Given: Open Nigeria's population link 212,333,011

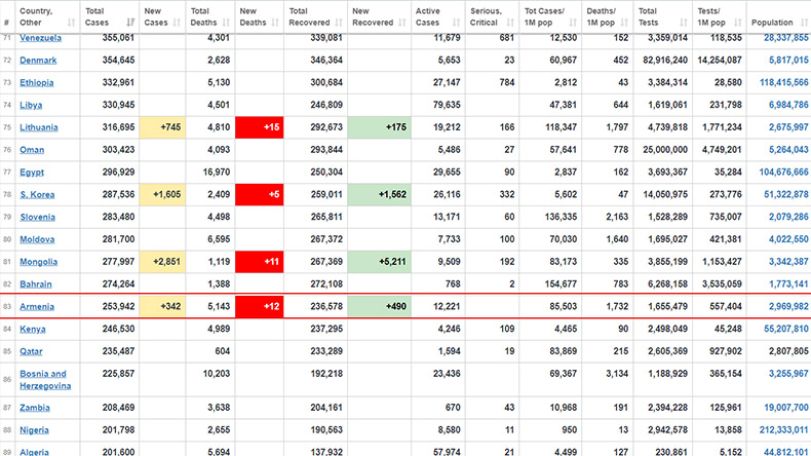Looking at the screenshot, I should pos(784,430).
